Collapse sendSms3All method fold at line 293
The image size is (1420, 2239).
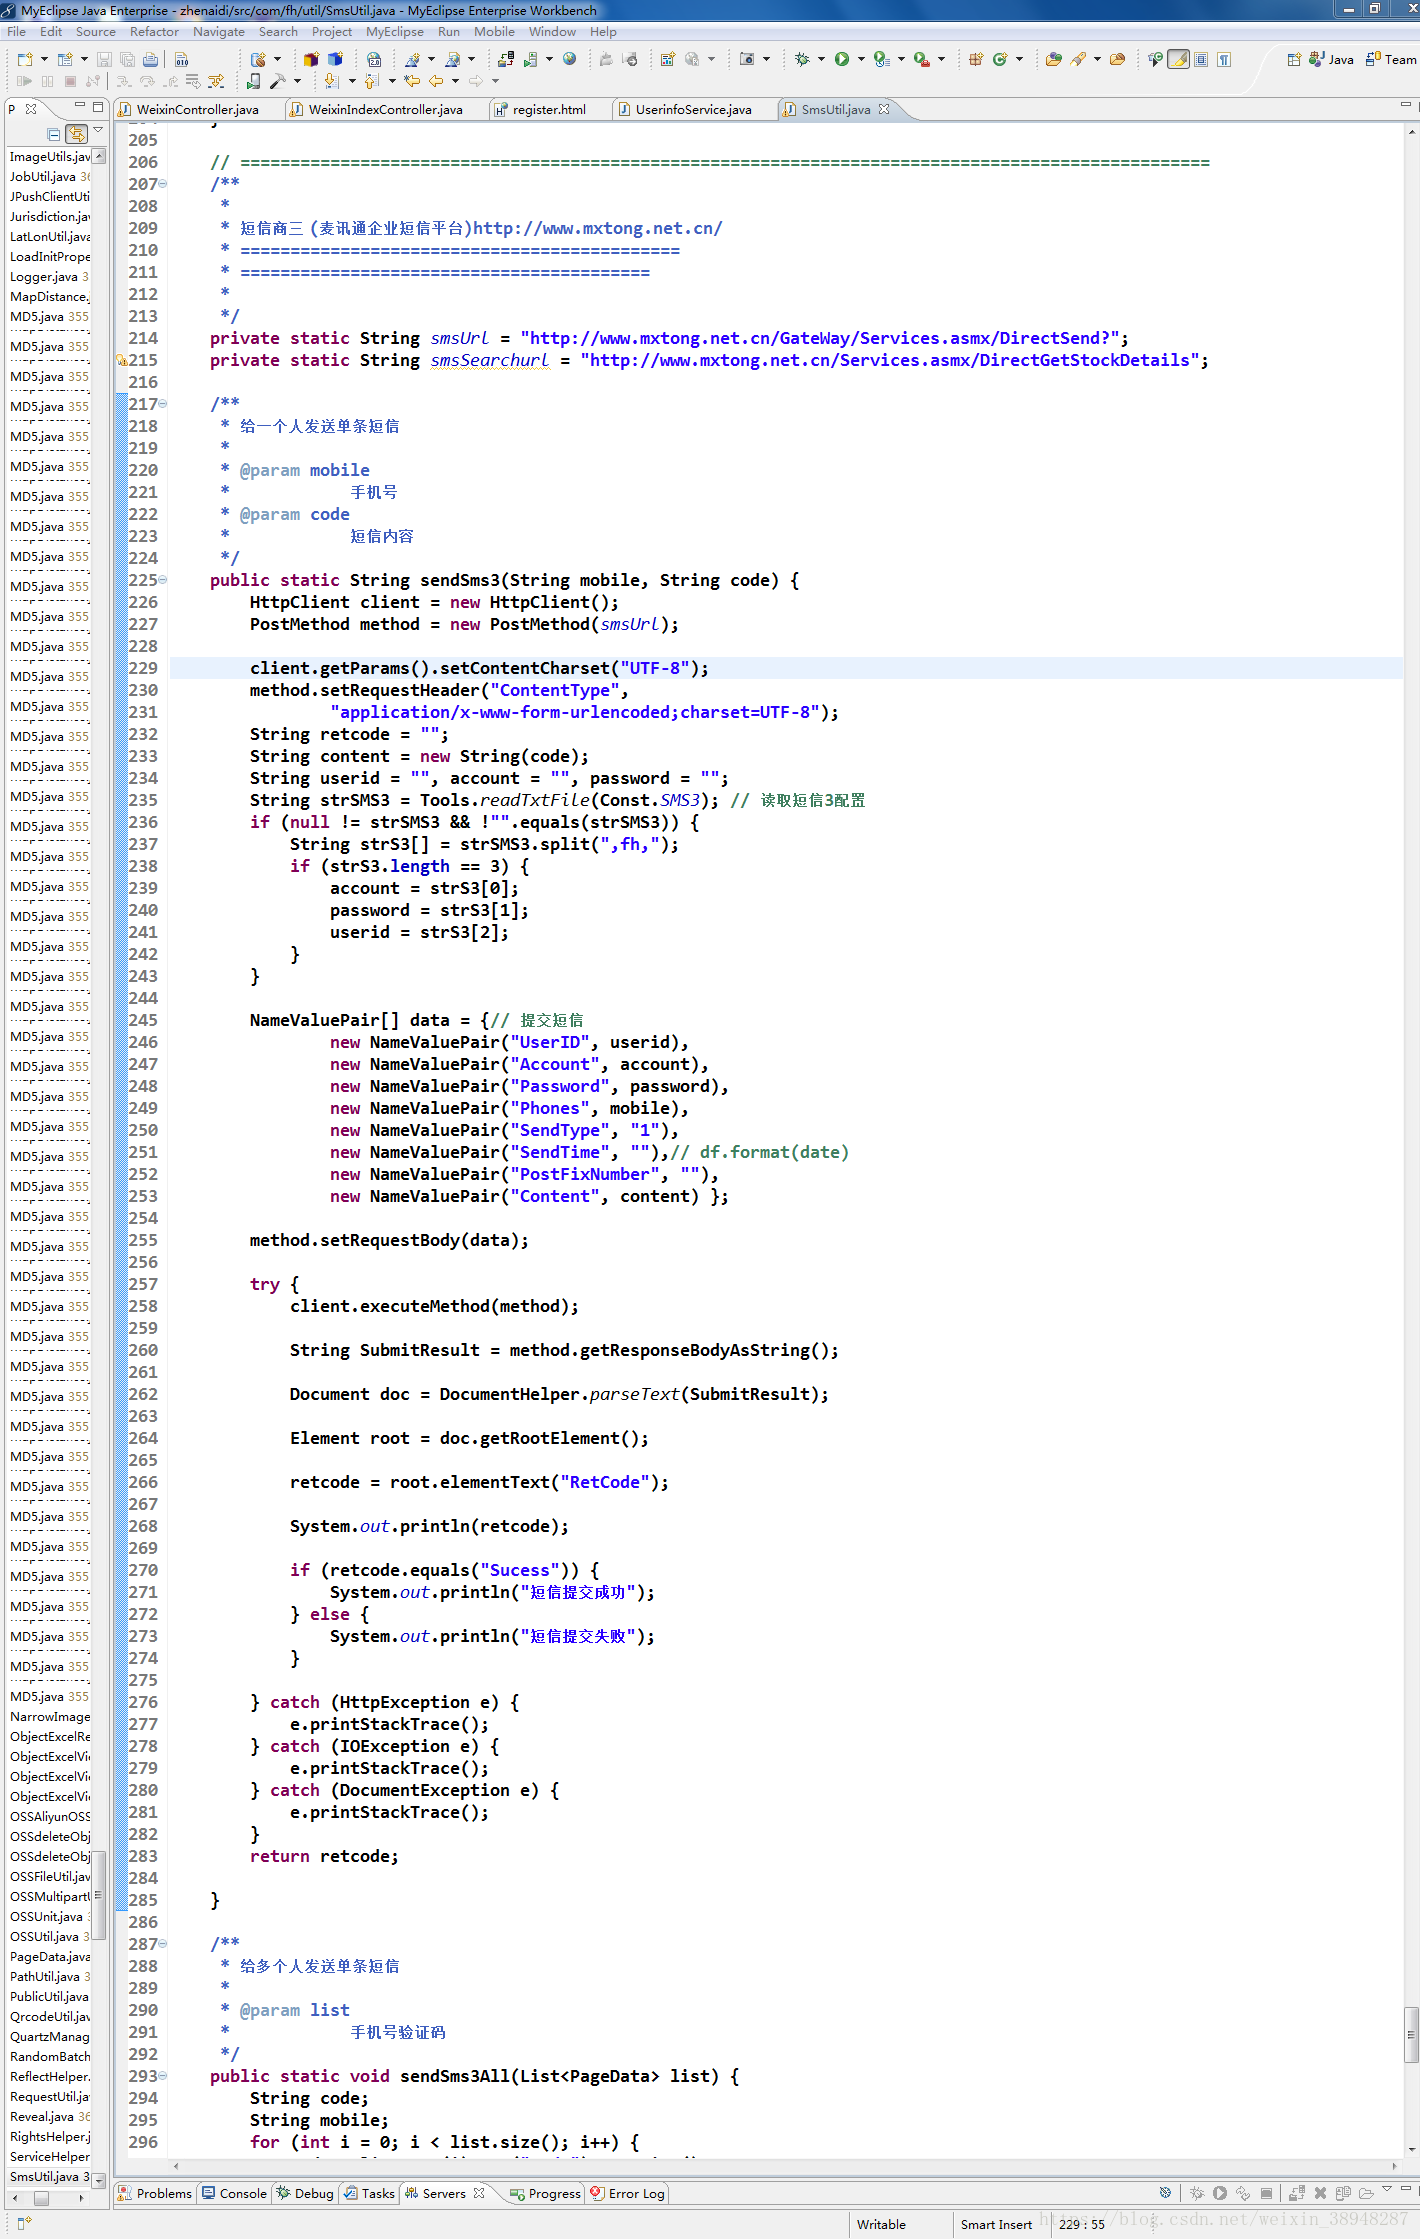[163, 2076]
